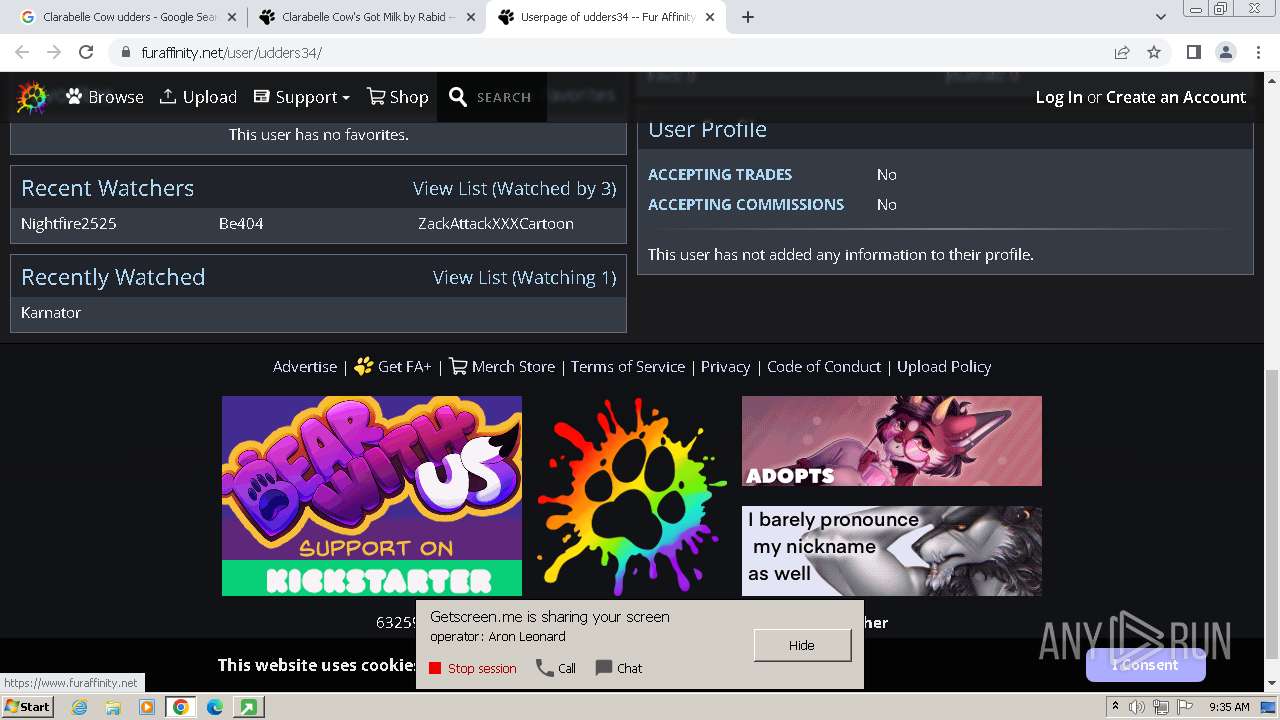This screenshot has height=720, width=1280.
Task: Open the Merch Store footer link
Action: (x=502, y=366)
